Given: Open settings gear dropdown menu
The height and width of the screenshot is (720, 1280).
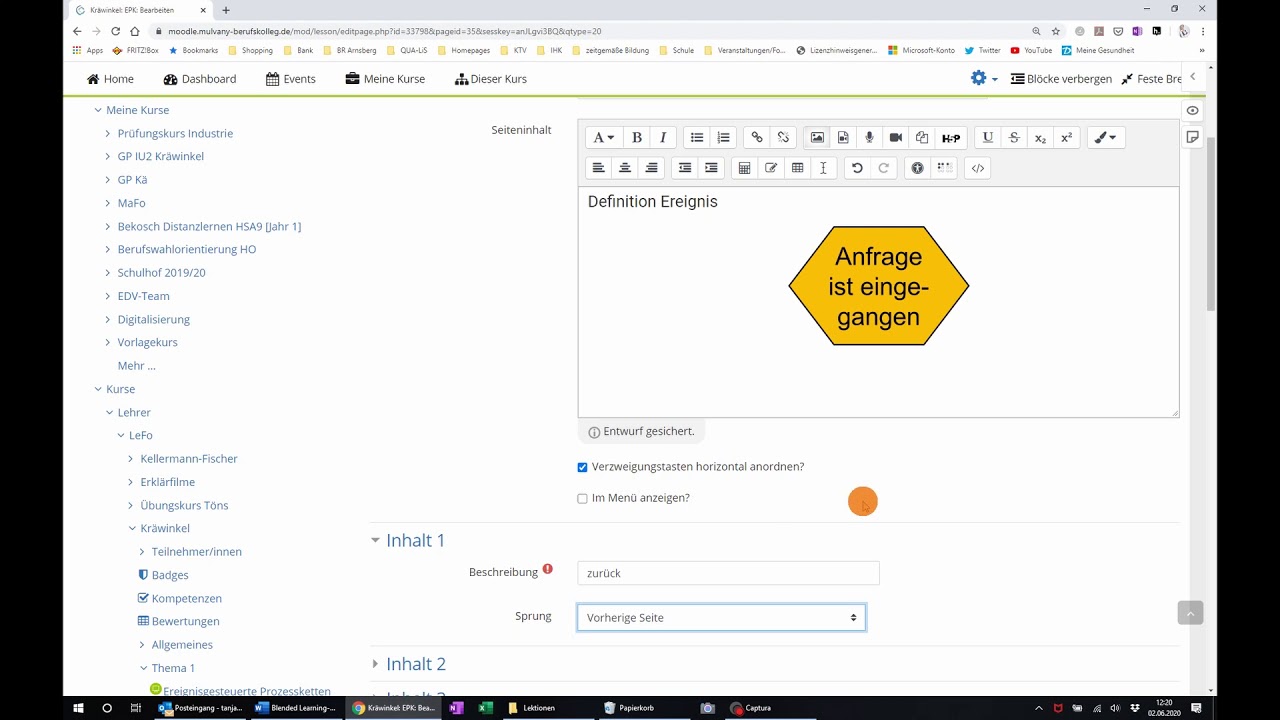Looking at the screenshot, I should point(984,78).
